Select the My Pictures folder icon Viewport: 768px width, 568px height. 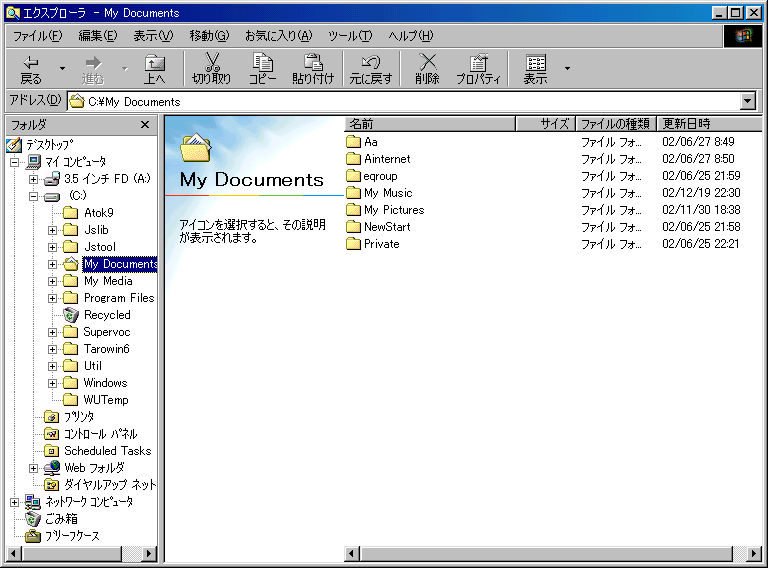click(x=353, y=210)
